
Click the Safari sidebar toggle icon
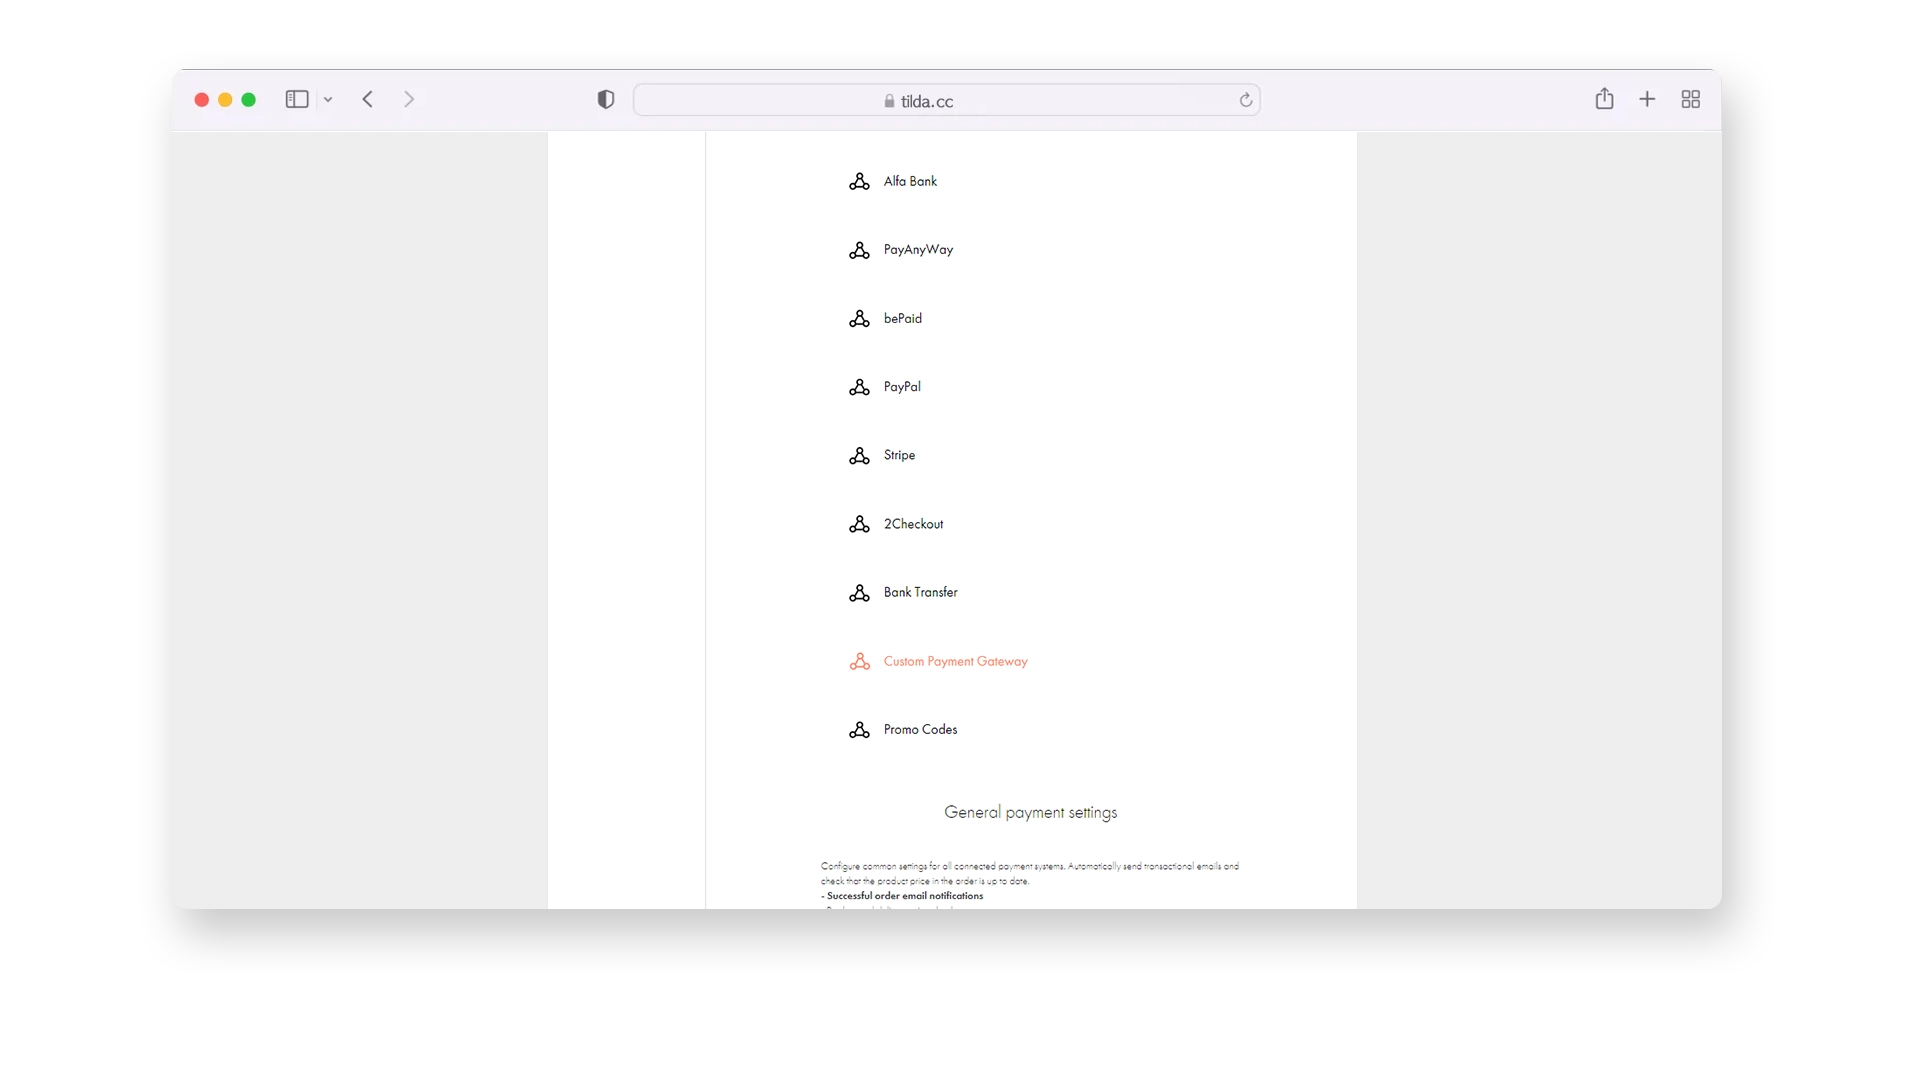point(297,99)
